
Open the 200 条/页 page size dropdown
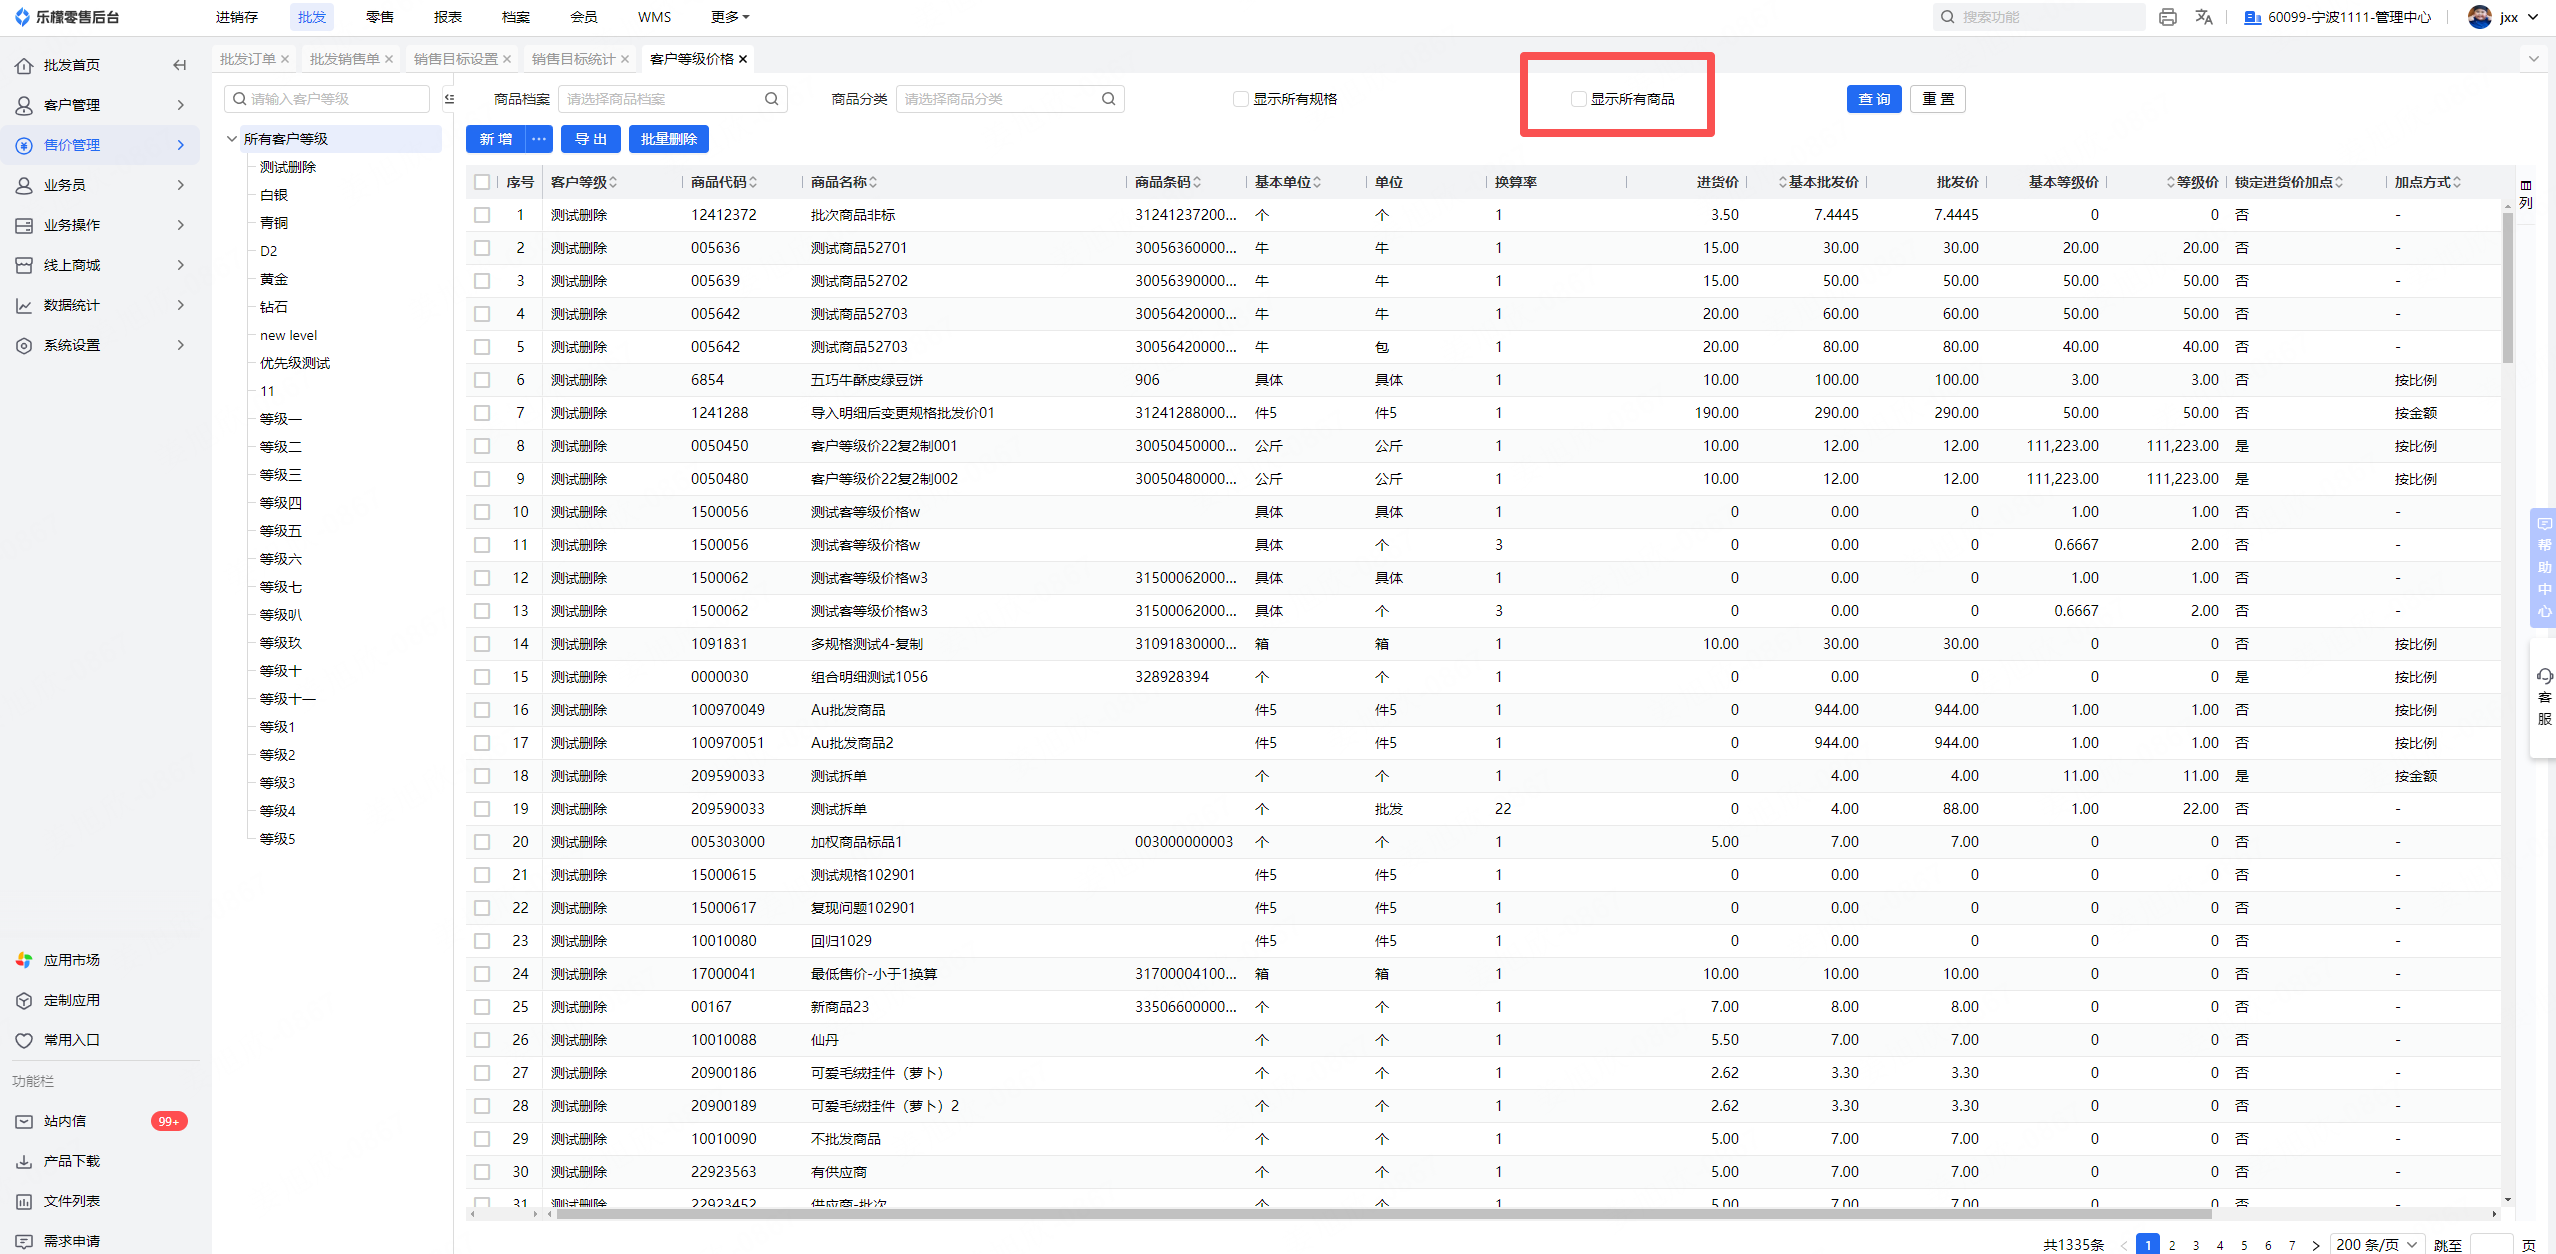coord(2376,1244)
